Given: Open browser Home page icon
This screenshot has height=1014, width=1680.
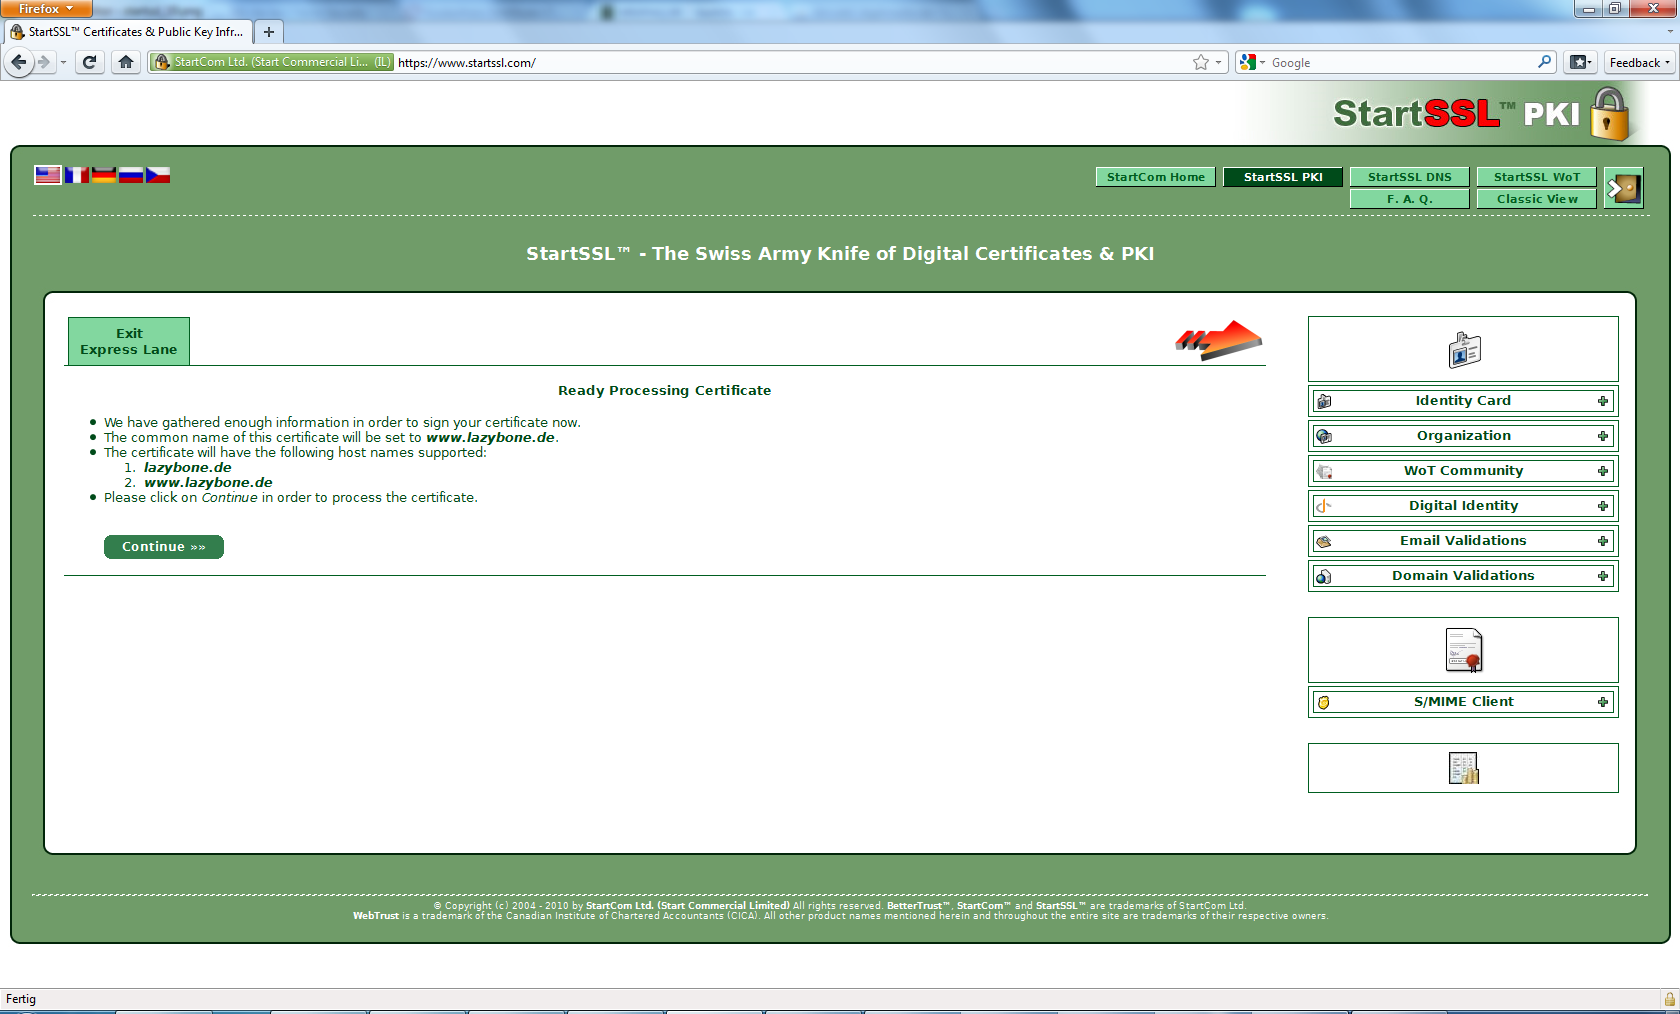Looking at the screenshot, I should coord(125,62).
